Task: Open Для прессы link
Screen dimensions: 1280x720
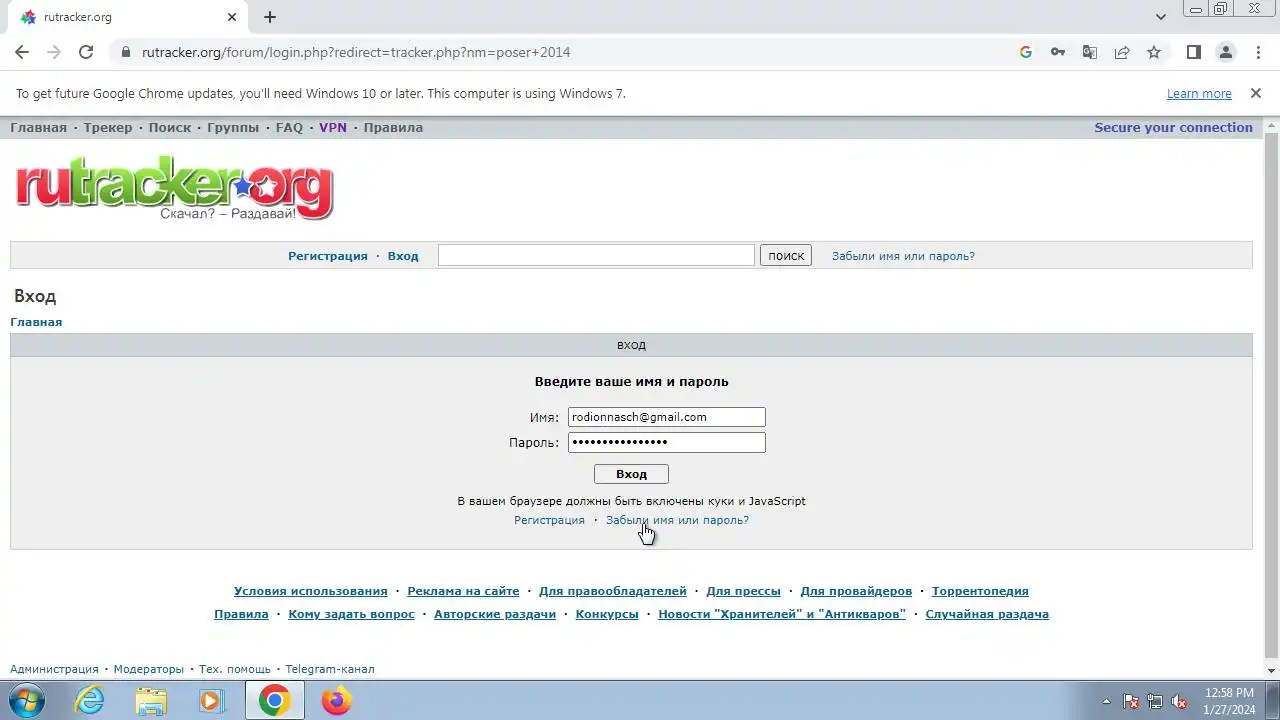Action: [743, 591]
